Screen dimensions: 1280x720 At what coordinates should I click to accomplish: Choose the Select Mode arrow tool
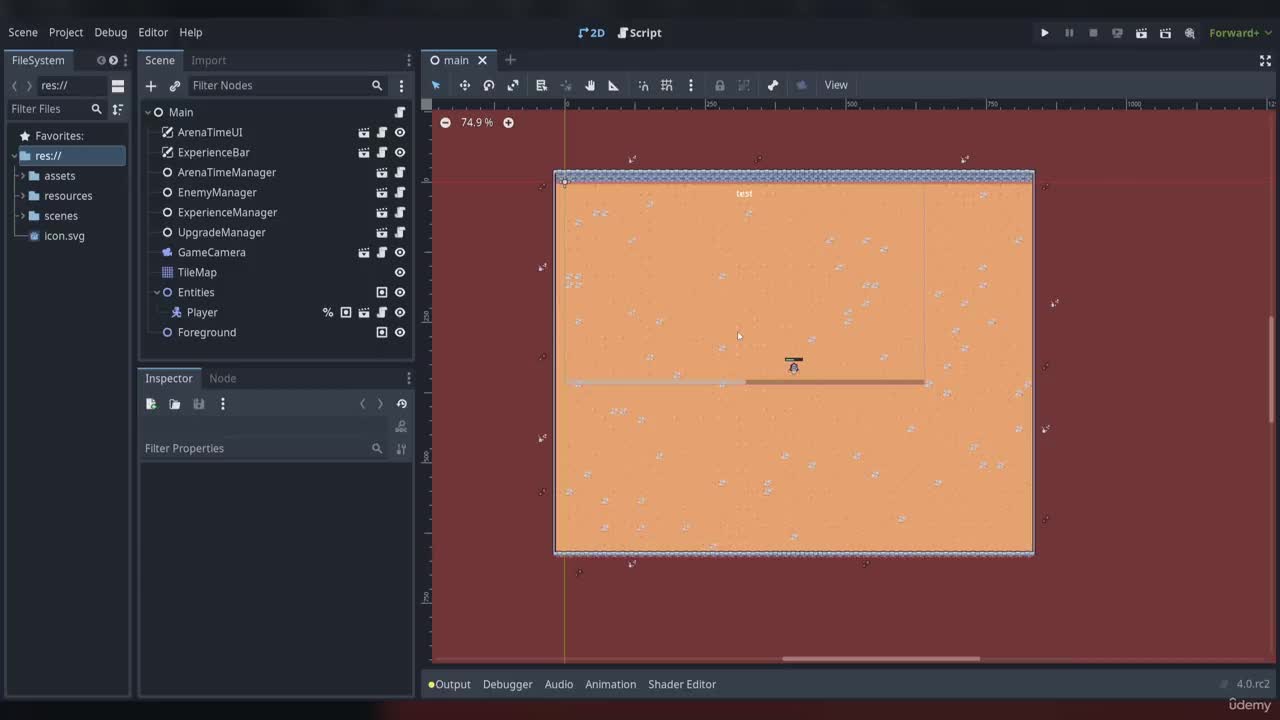pyautogui.click(x=436, y=85)
